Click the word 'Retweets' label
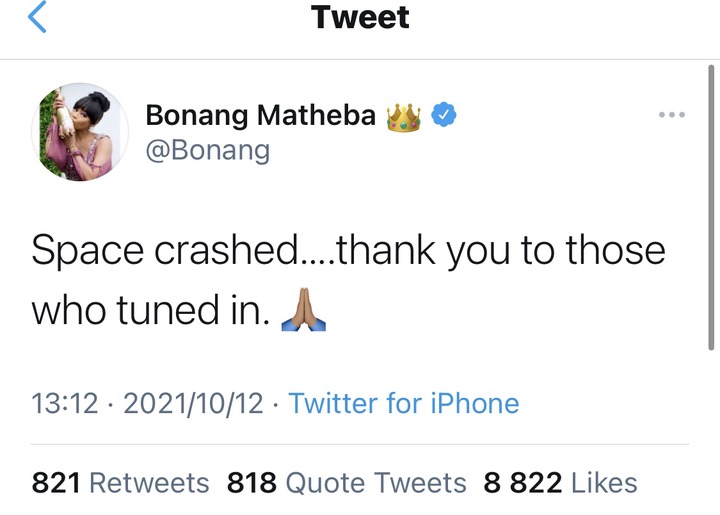The width and height of the screenshot is (720, 515). 149,483
